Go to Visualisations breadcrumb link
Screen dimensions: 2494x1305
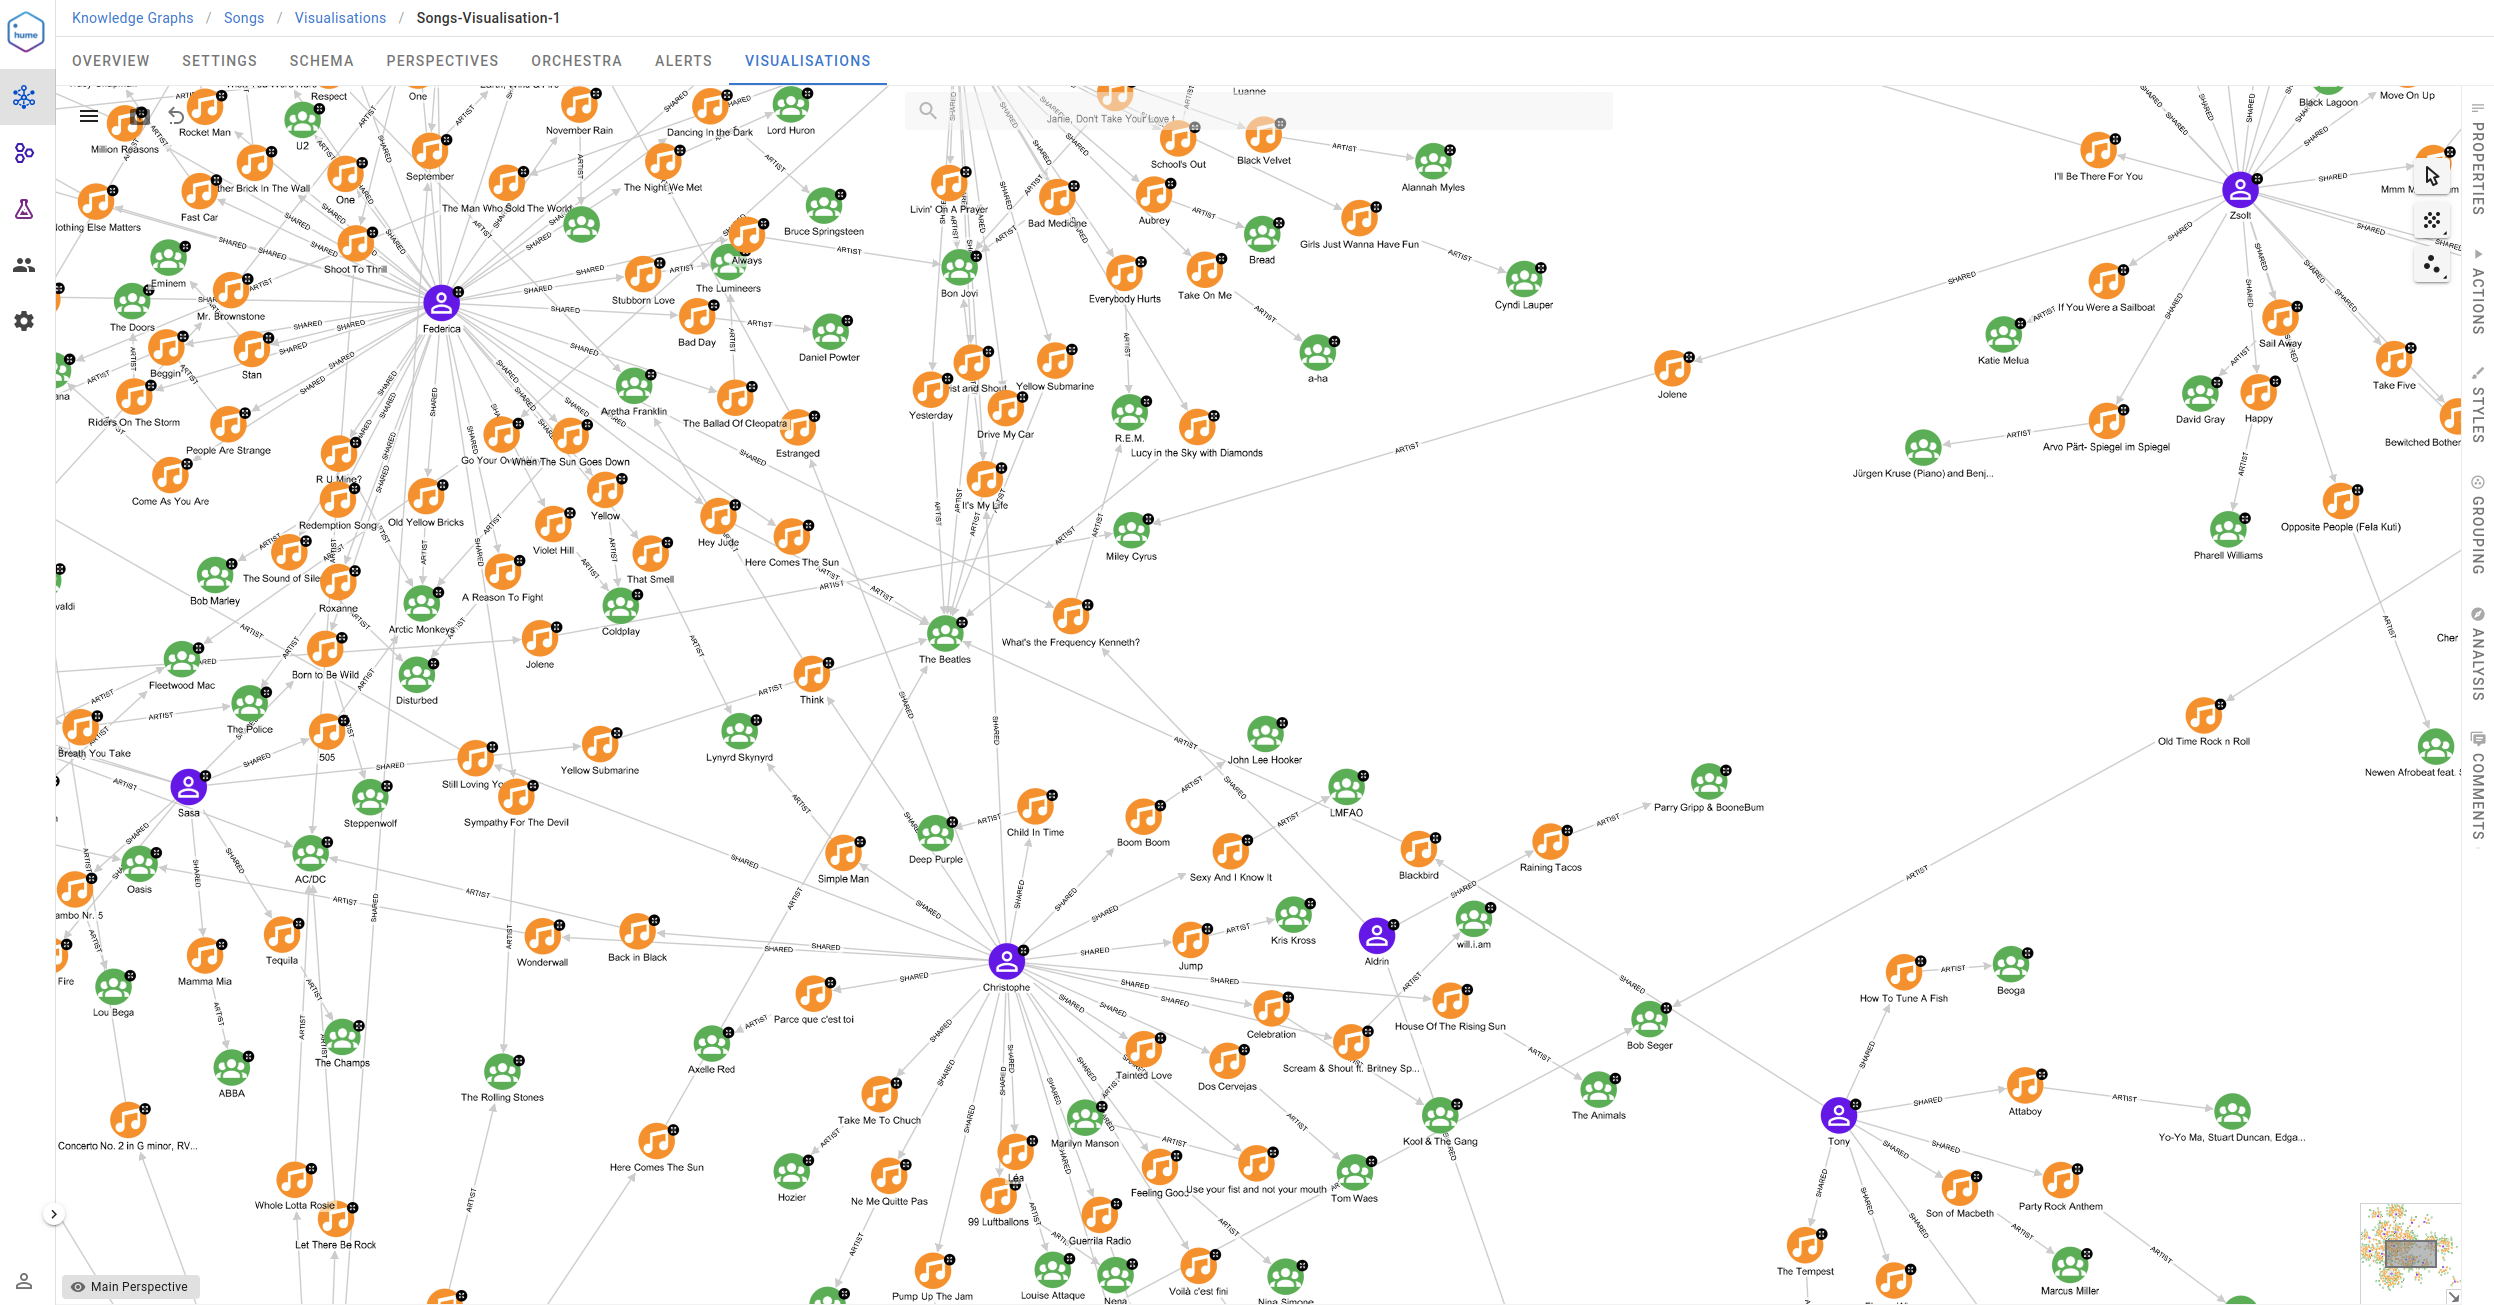(x=340, y=18)
